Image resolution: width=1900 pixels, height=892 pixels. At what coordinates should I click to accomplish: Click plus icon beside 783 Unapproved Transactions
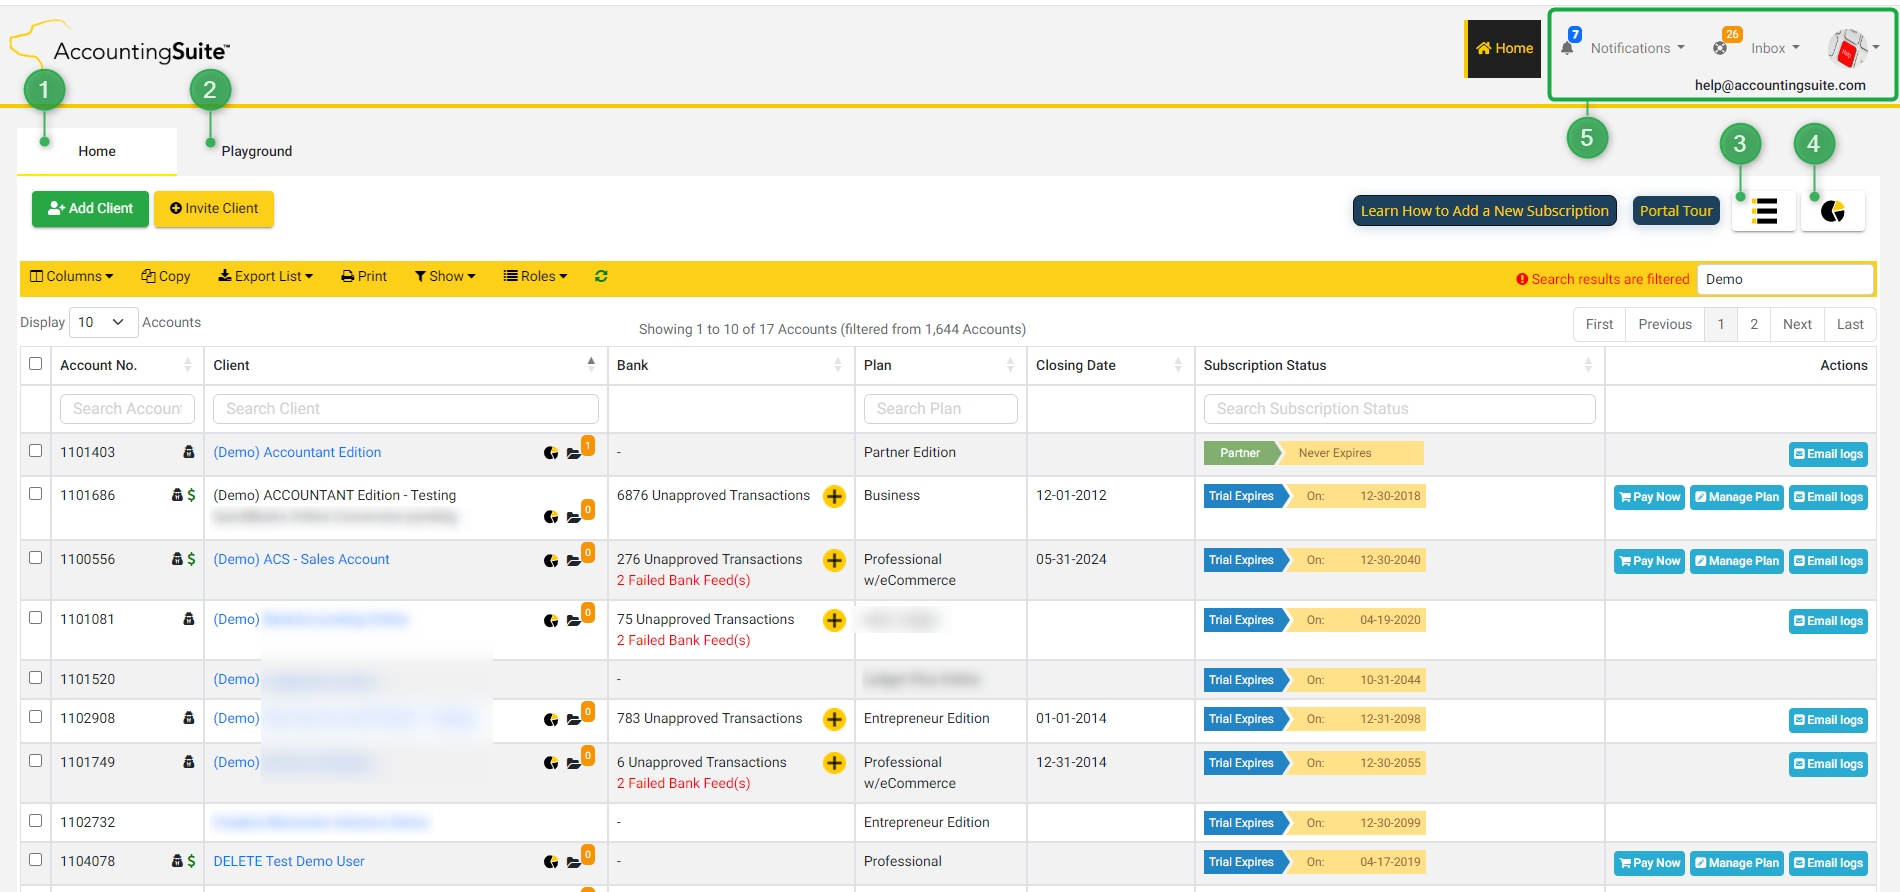point(834,719)
